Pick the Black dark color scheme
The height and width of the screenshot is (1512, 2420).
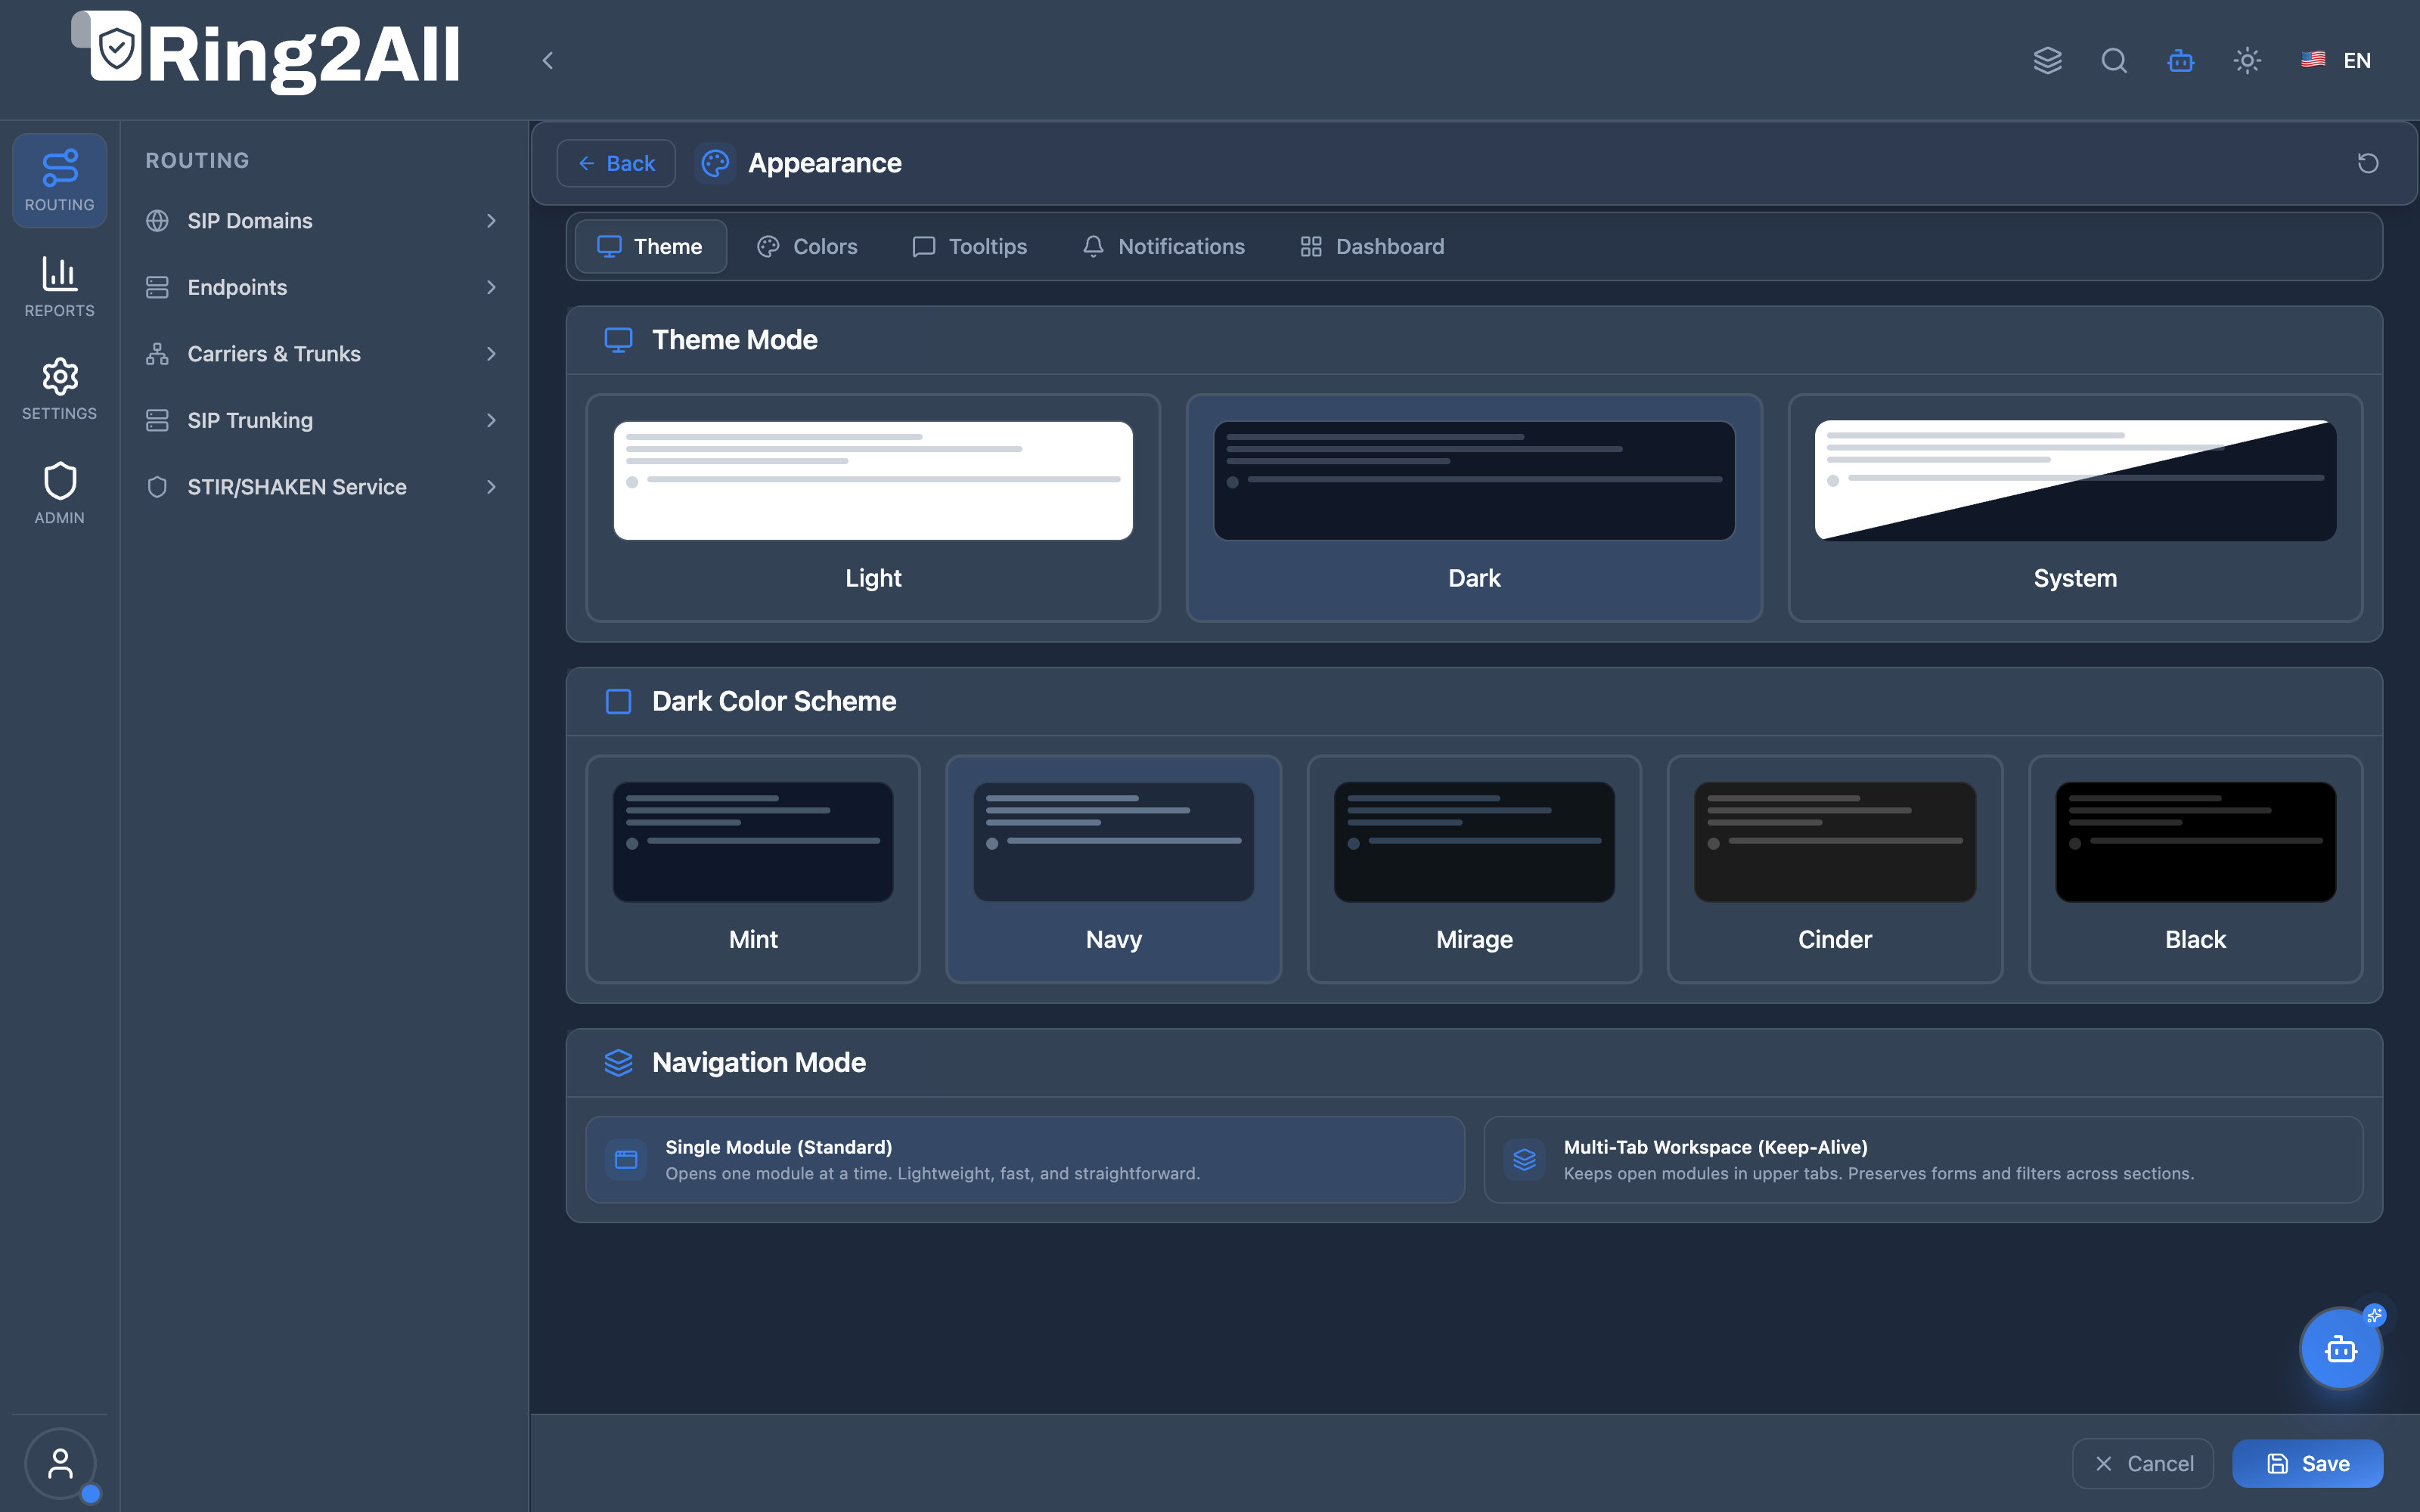[x=2195, y=869]
